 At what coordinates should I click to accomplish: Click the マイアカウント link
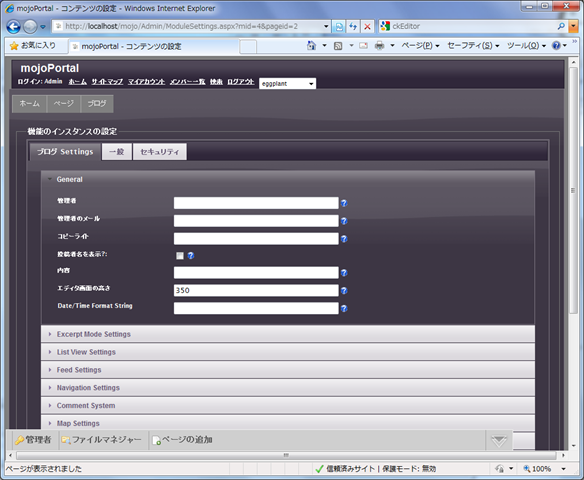pyautogui.click(x=146, y=82)
